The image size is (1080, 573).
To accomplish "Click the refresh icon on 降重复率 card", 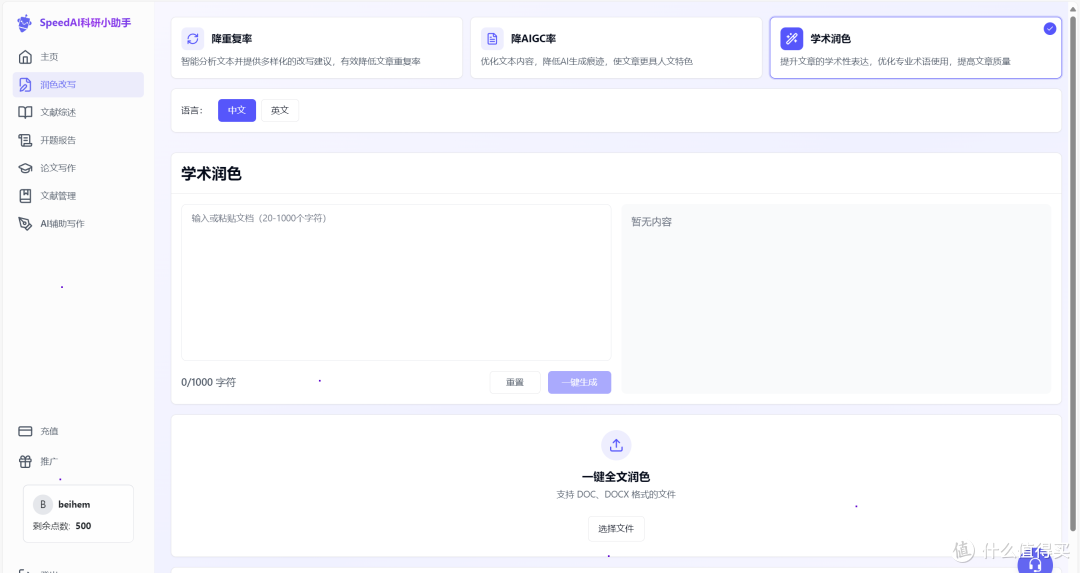I will (x=193, y=39).
